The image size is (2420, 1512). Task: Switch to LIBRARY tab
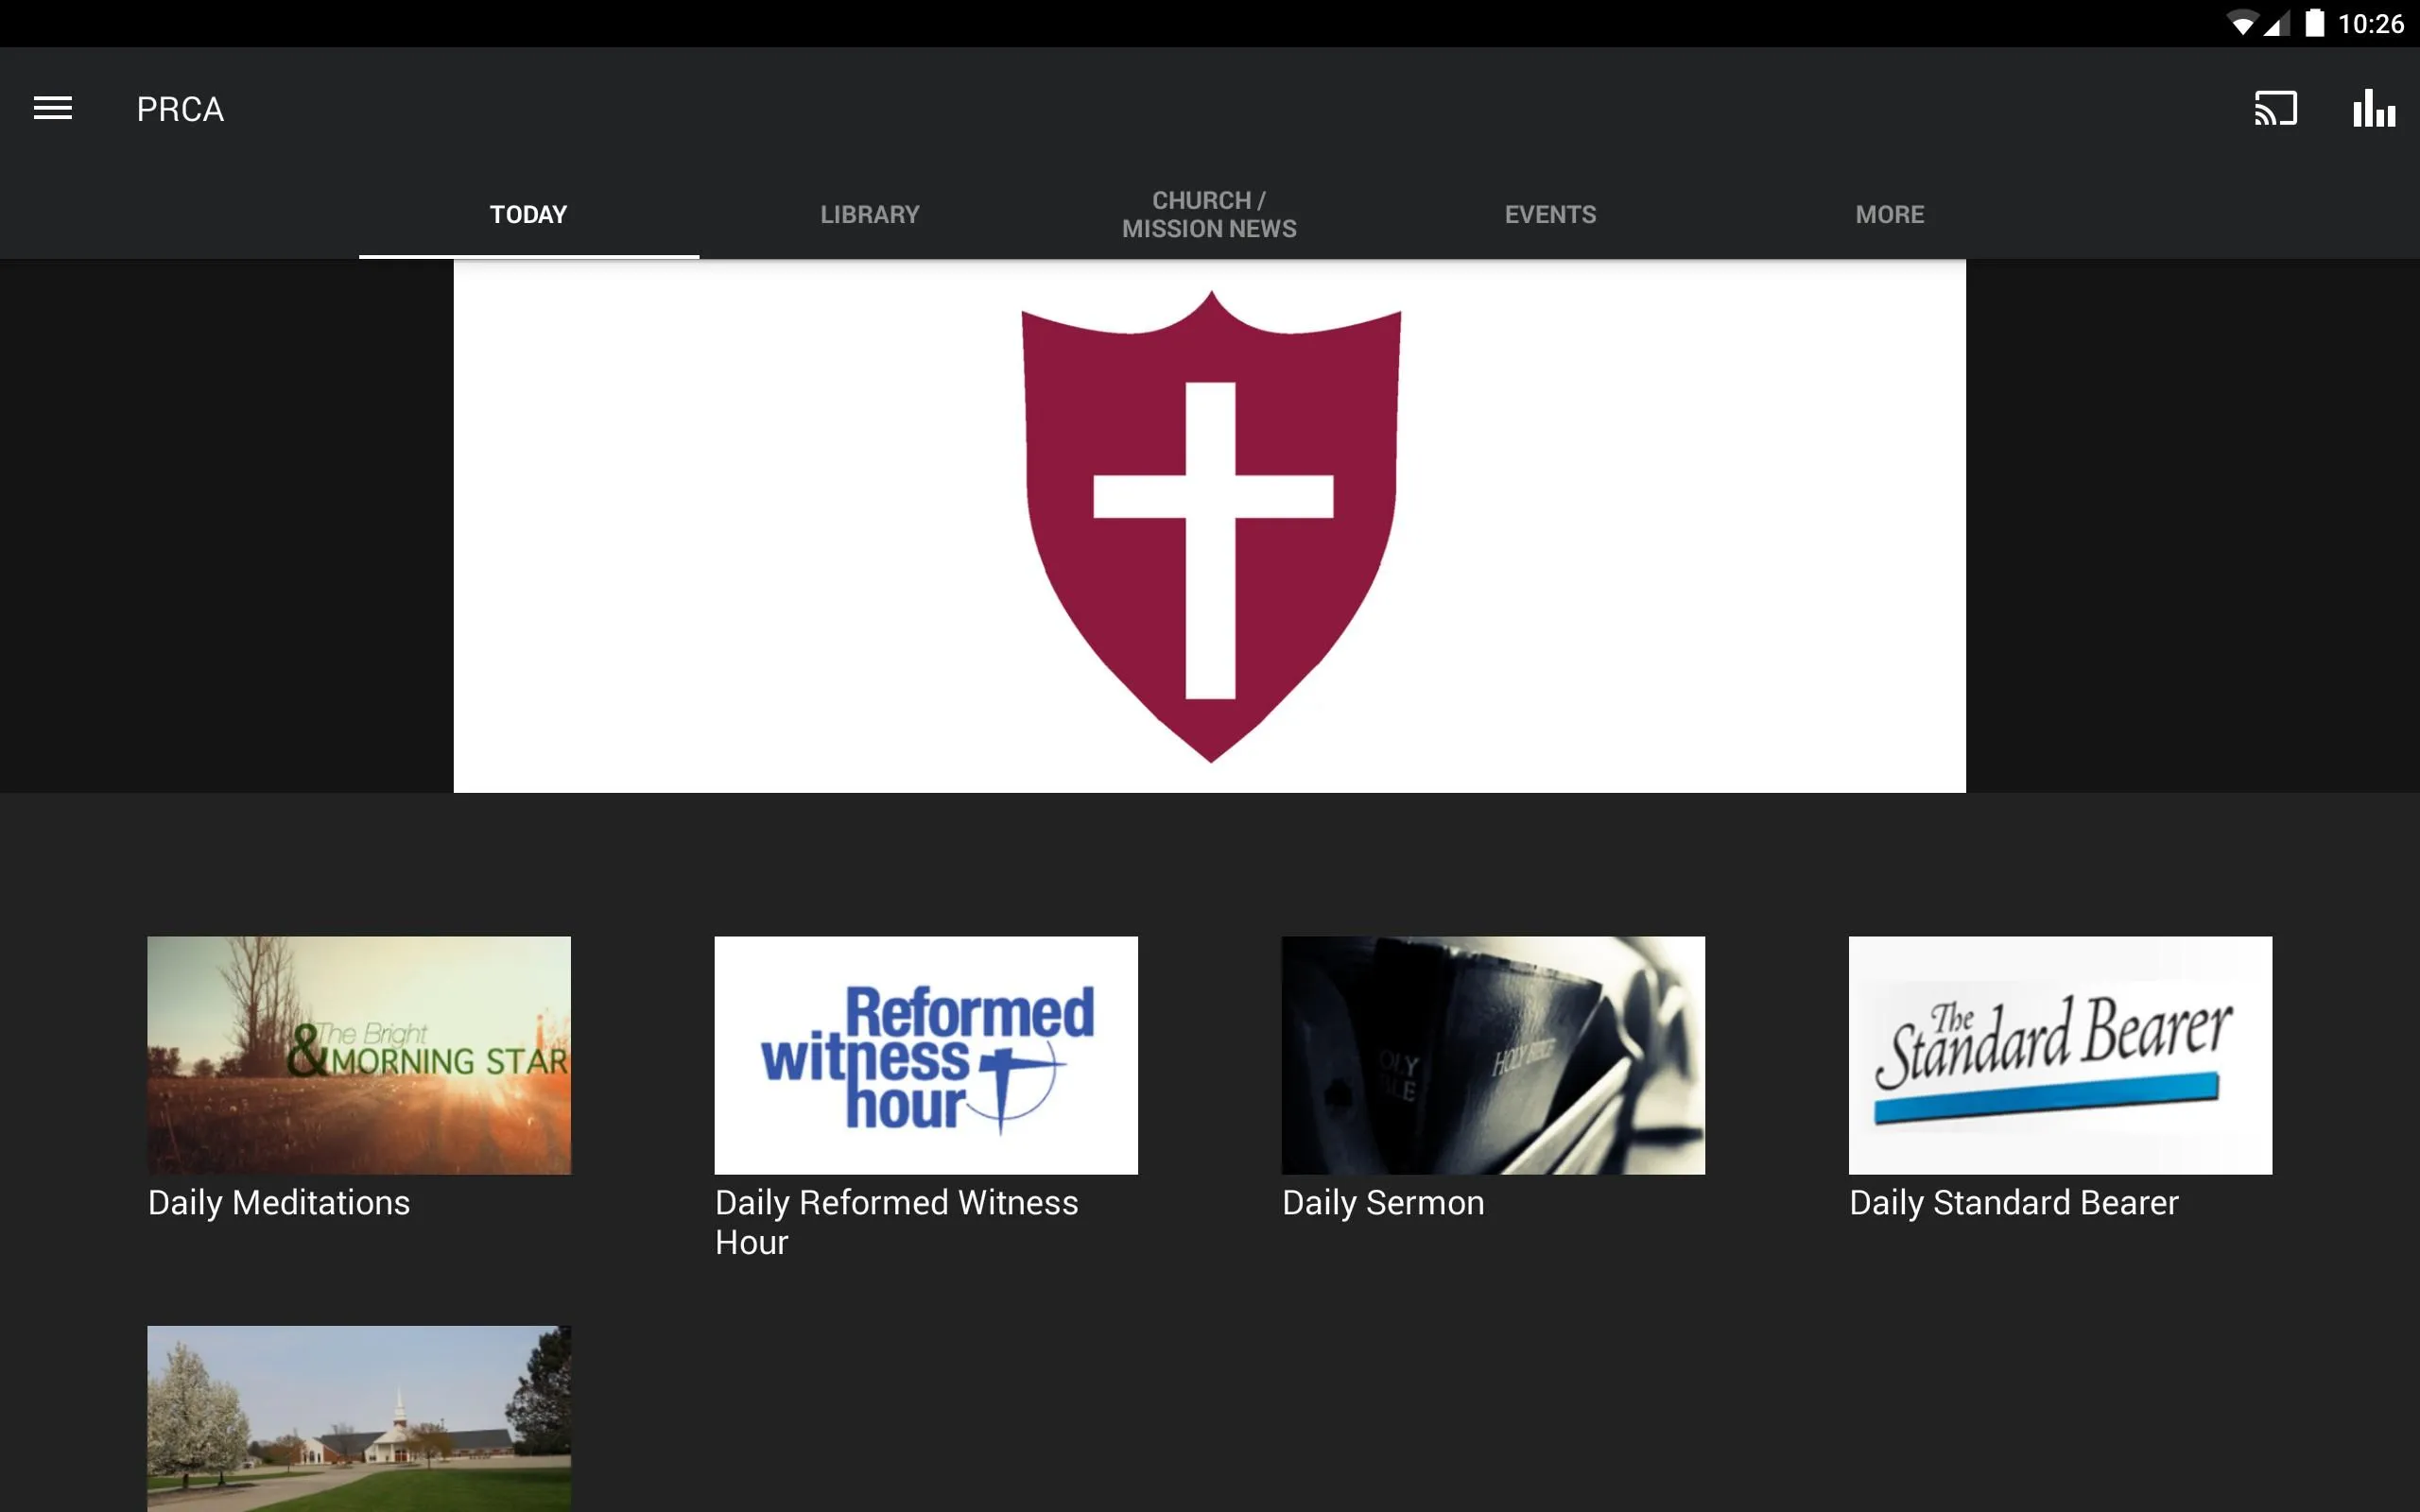click(868, 213)
